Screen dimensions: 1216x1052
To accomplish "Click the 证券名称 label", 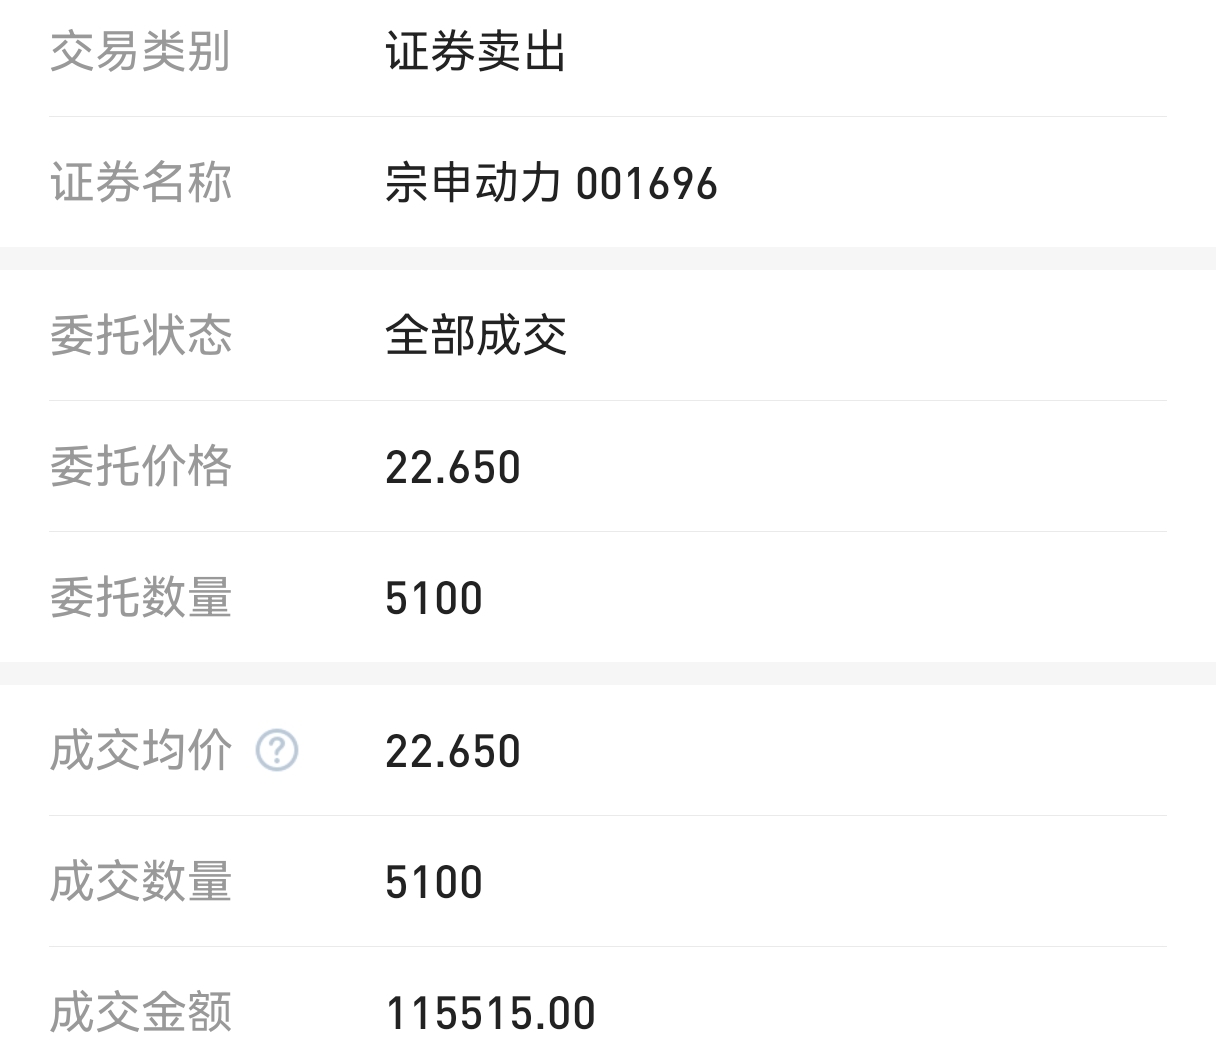I will [140, 184].
